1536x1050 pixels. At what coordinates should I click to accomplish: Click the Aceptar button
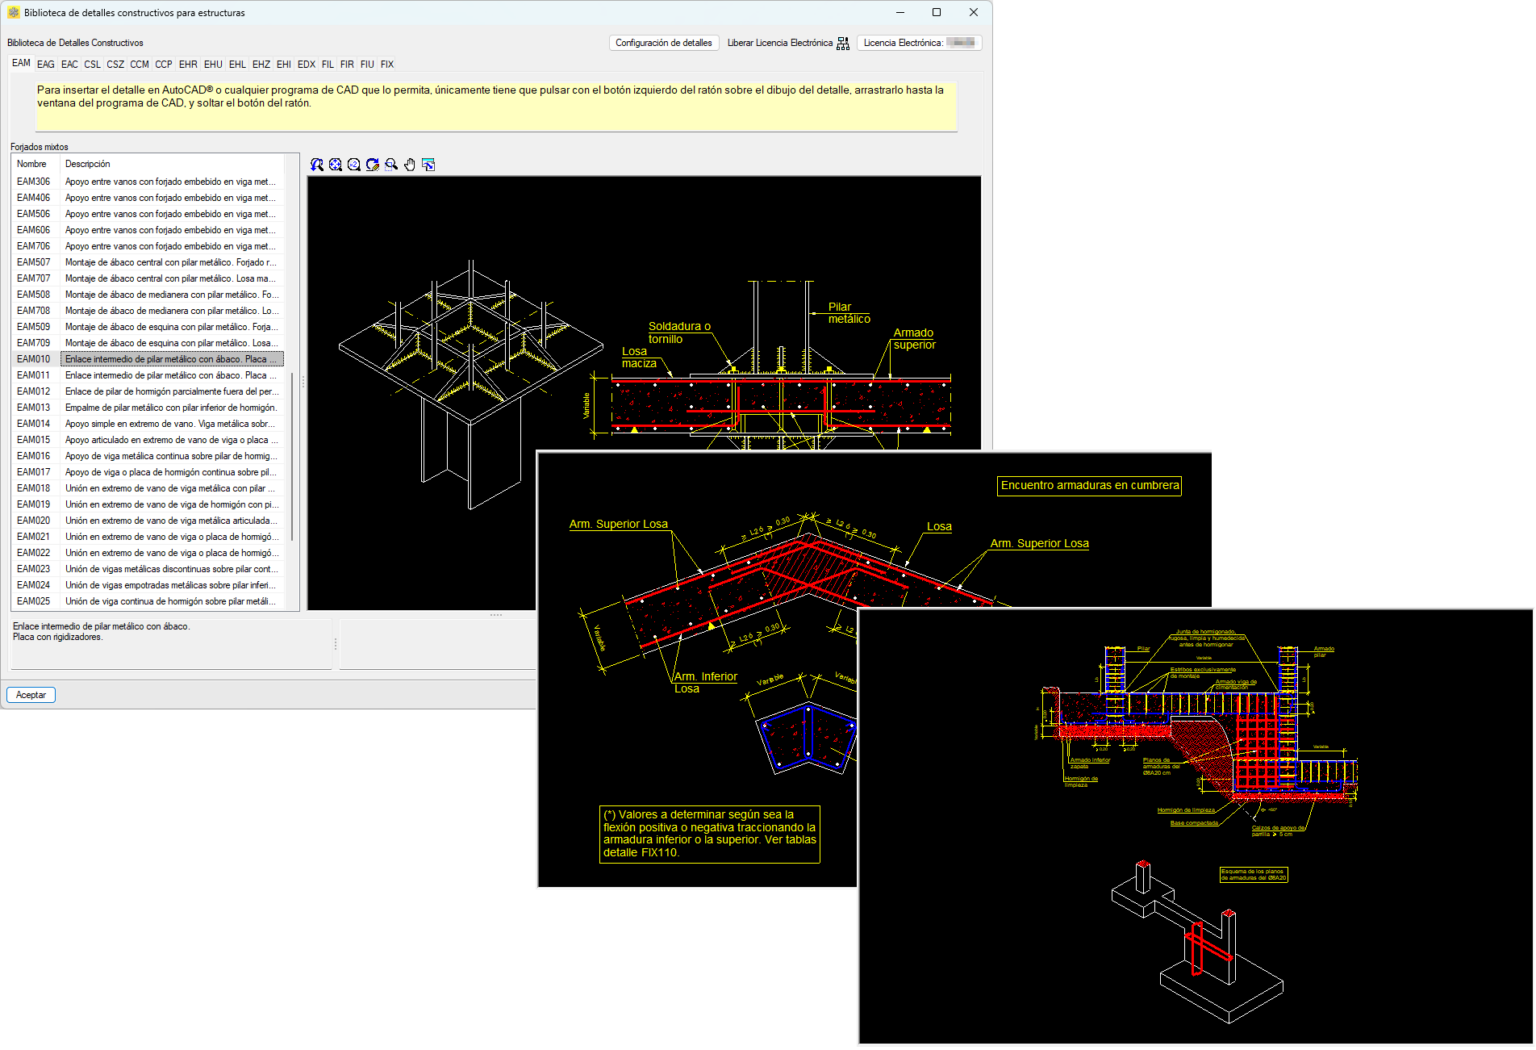point(30,694)
